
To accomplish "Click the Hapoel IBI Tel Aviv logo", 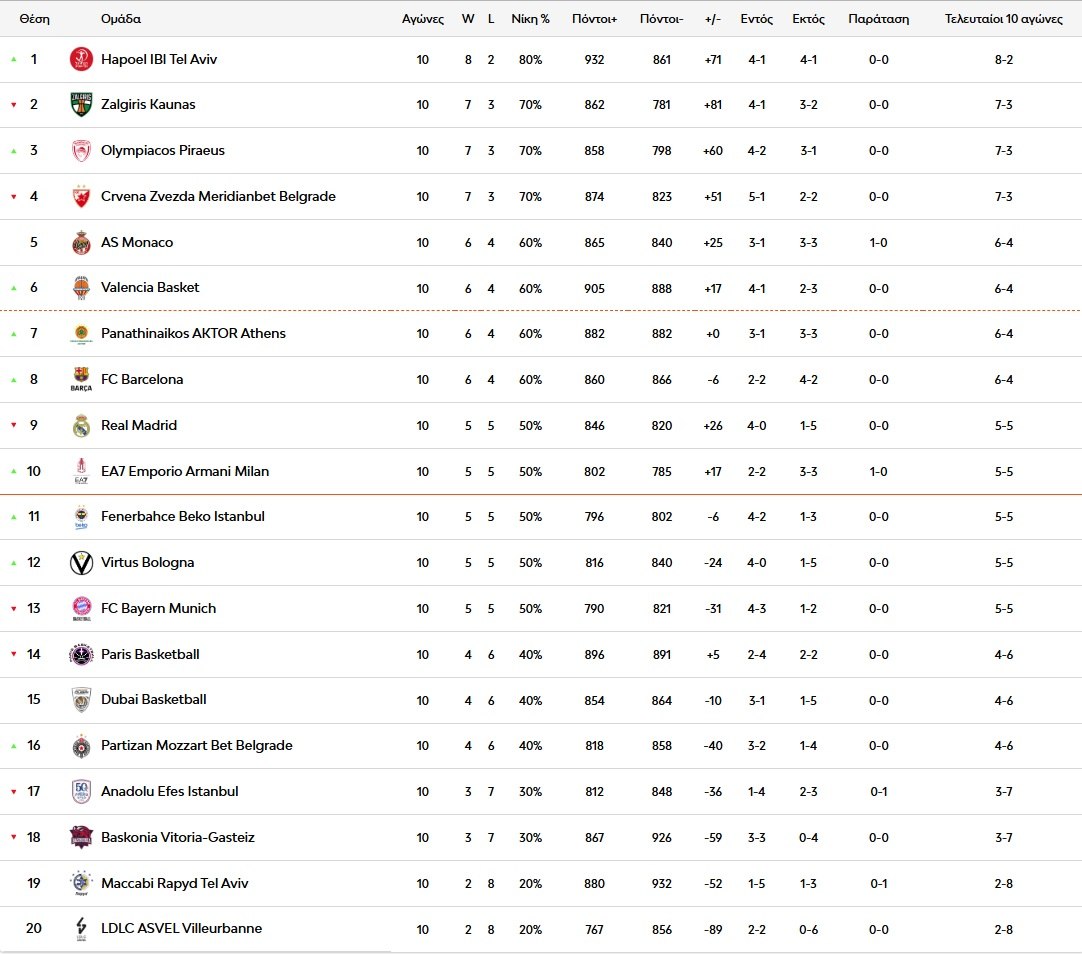I will pyautogui.click(x=81, y=60).
